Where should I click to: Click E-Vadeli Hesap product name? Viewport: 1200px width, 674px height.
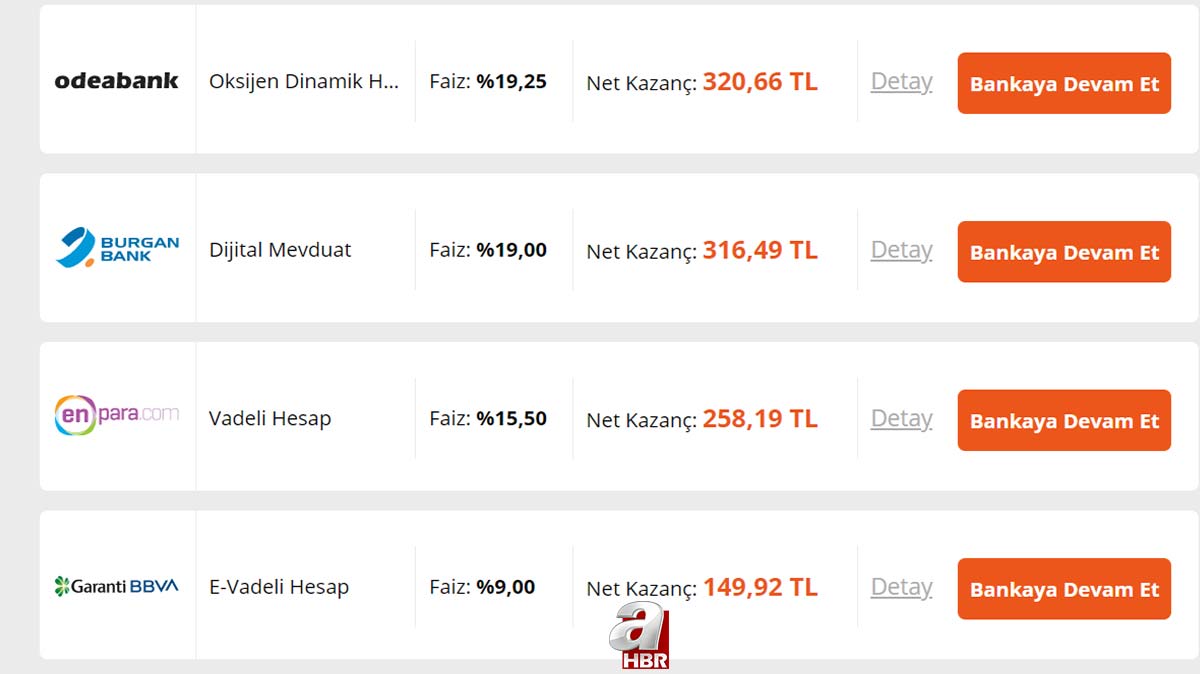click(x=279, y=587)
